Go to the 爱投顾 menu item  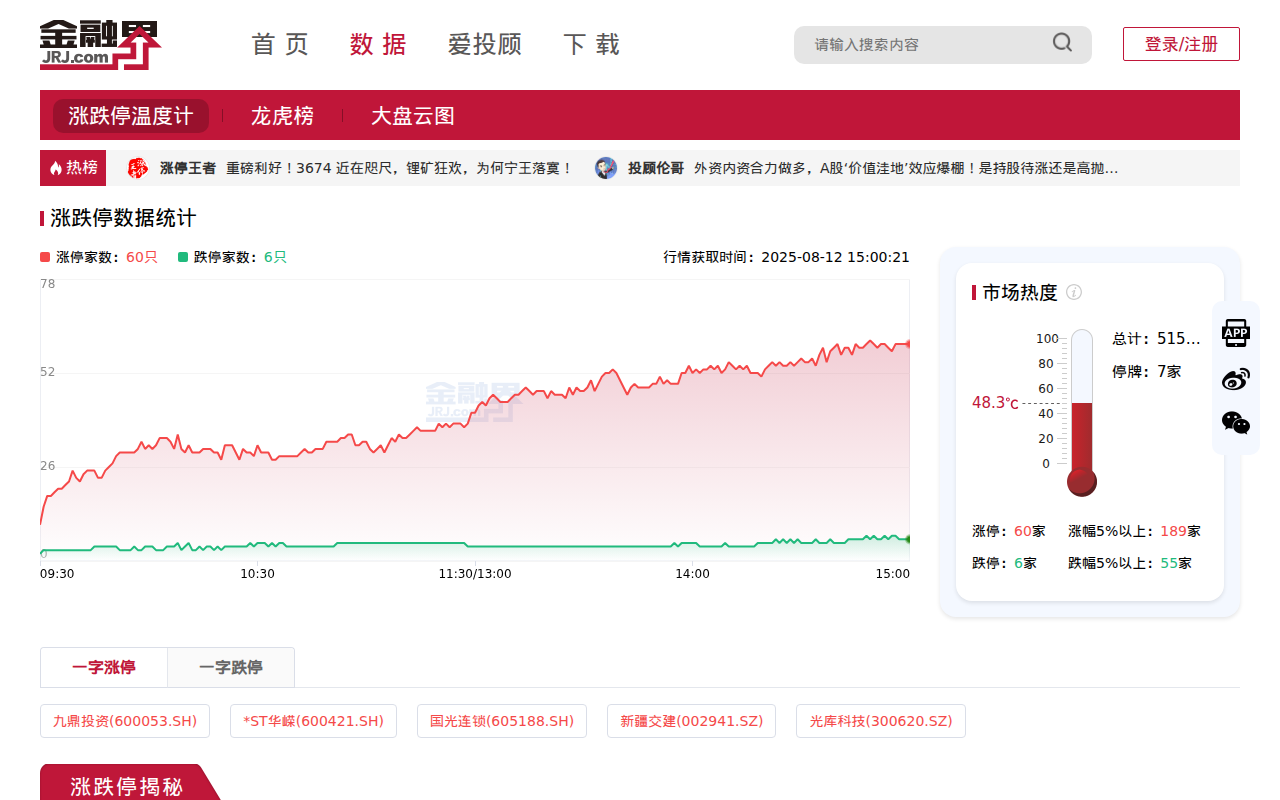point(485,44)
